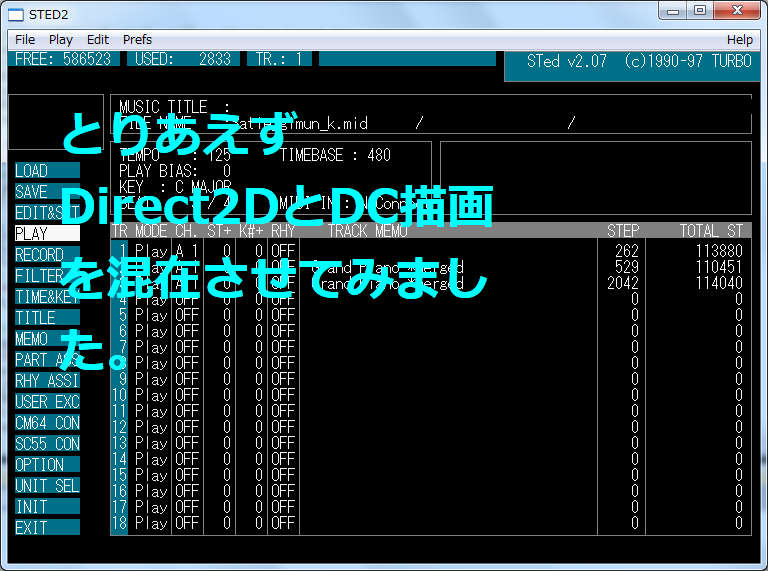Toggle track 10 Play mode cell
Image resolution: width=768 pixels, height=571 pixels.
(151, 395)
